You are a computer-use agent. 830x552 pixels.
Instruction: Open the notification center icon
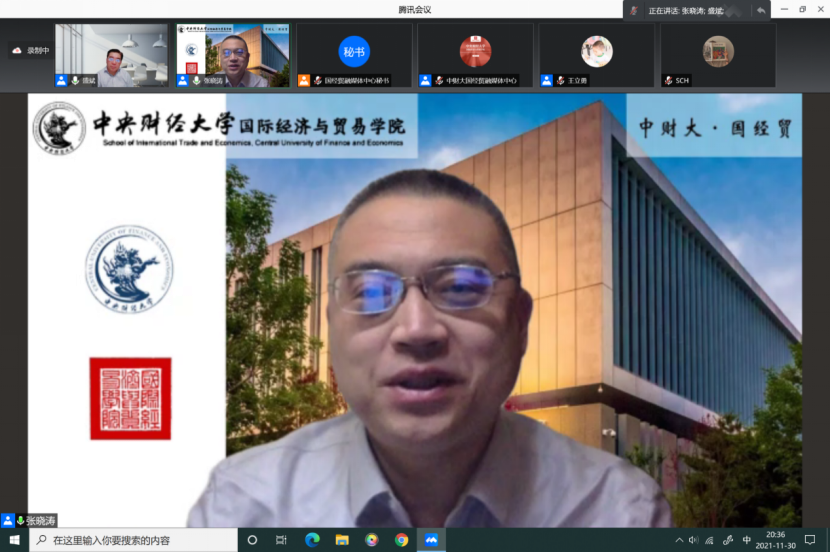tap(810, 540)
